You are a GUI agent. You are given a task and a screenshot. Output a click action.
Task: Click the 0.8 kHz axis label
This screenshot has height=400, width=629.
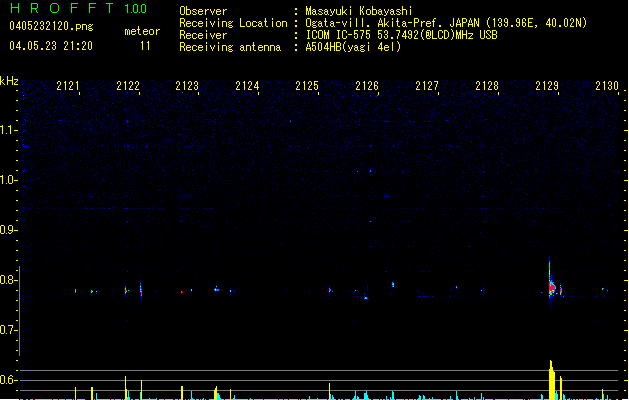[8, 280]
